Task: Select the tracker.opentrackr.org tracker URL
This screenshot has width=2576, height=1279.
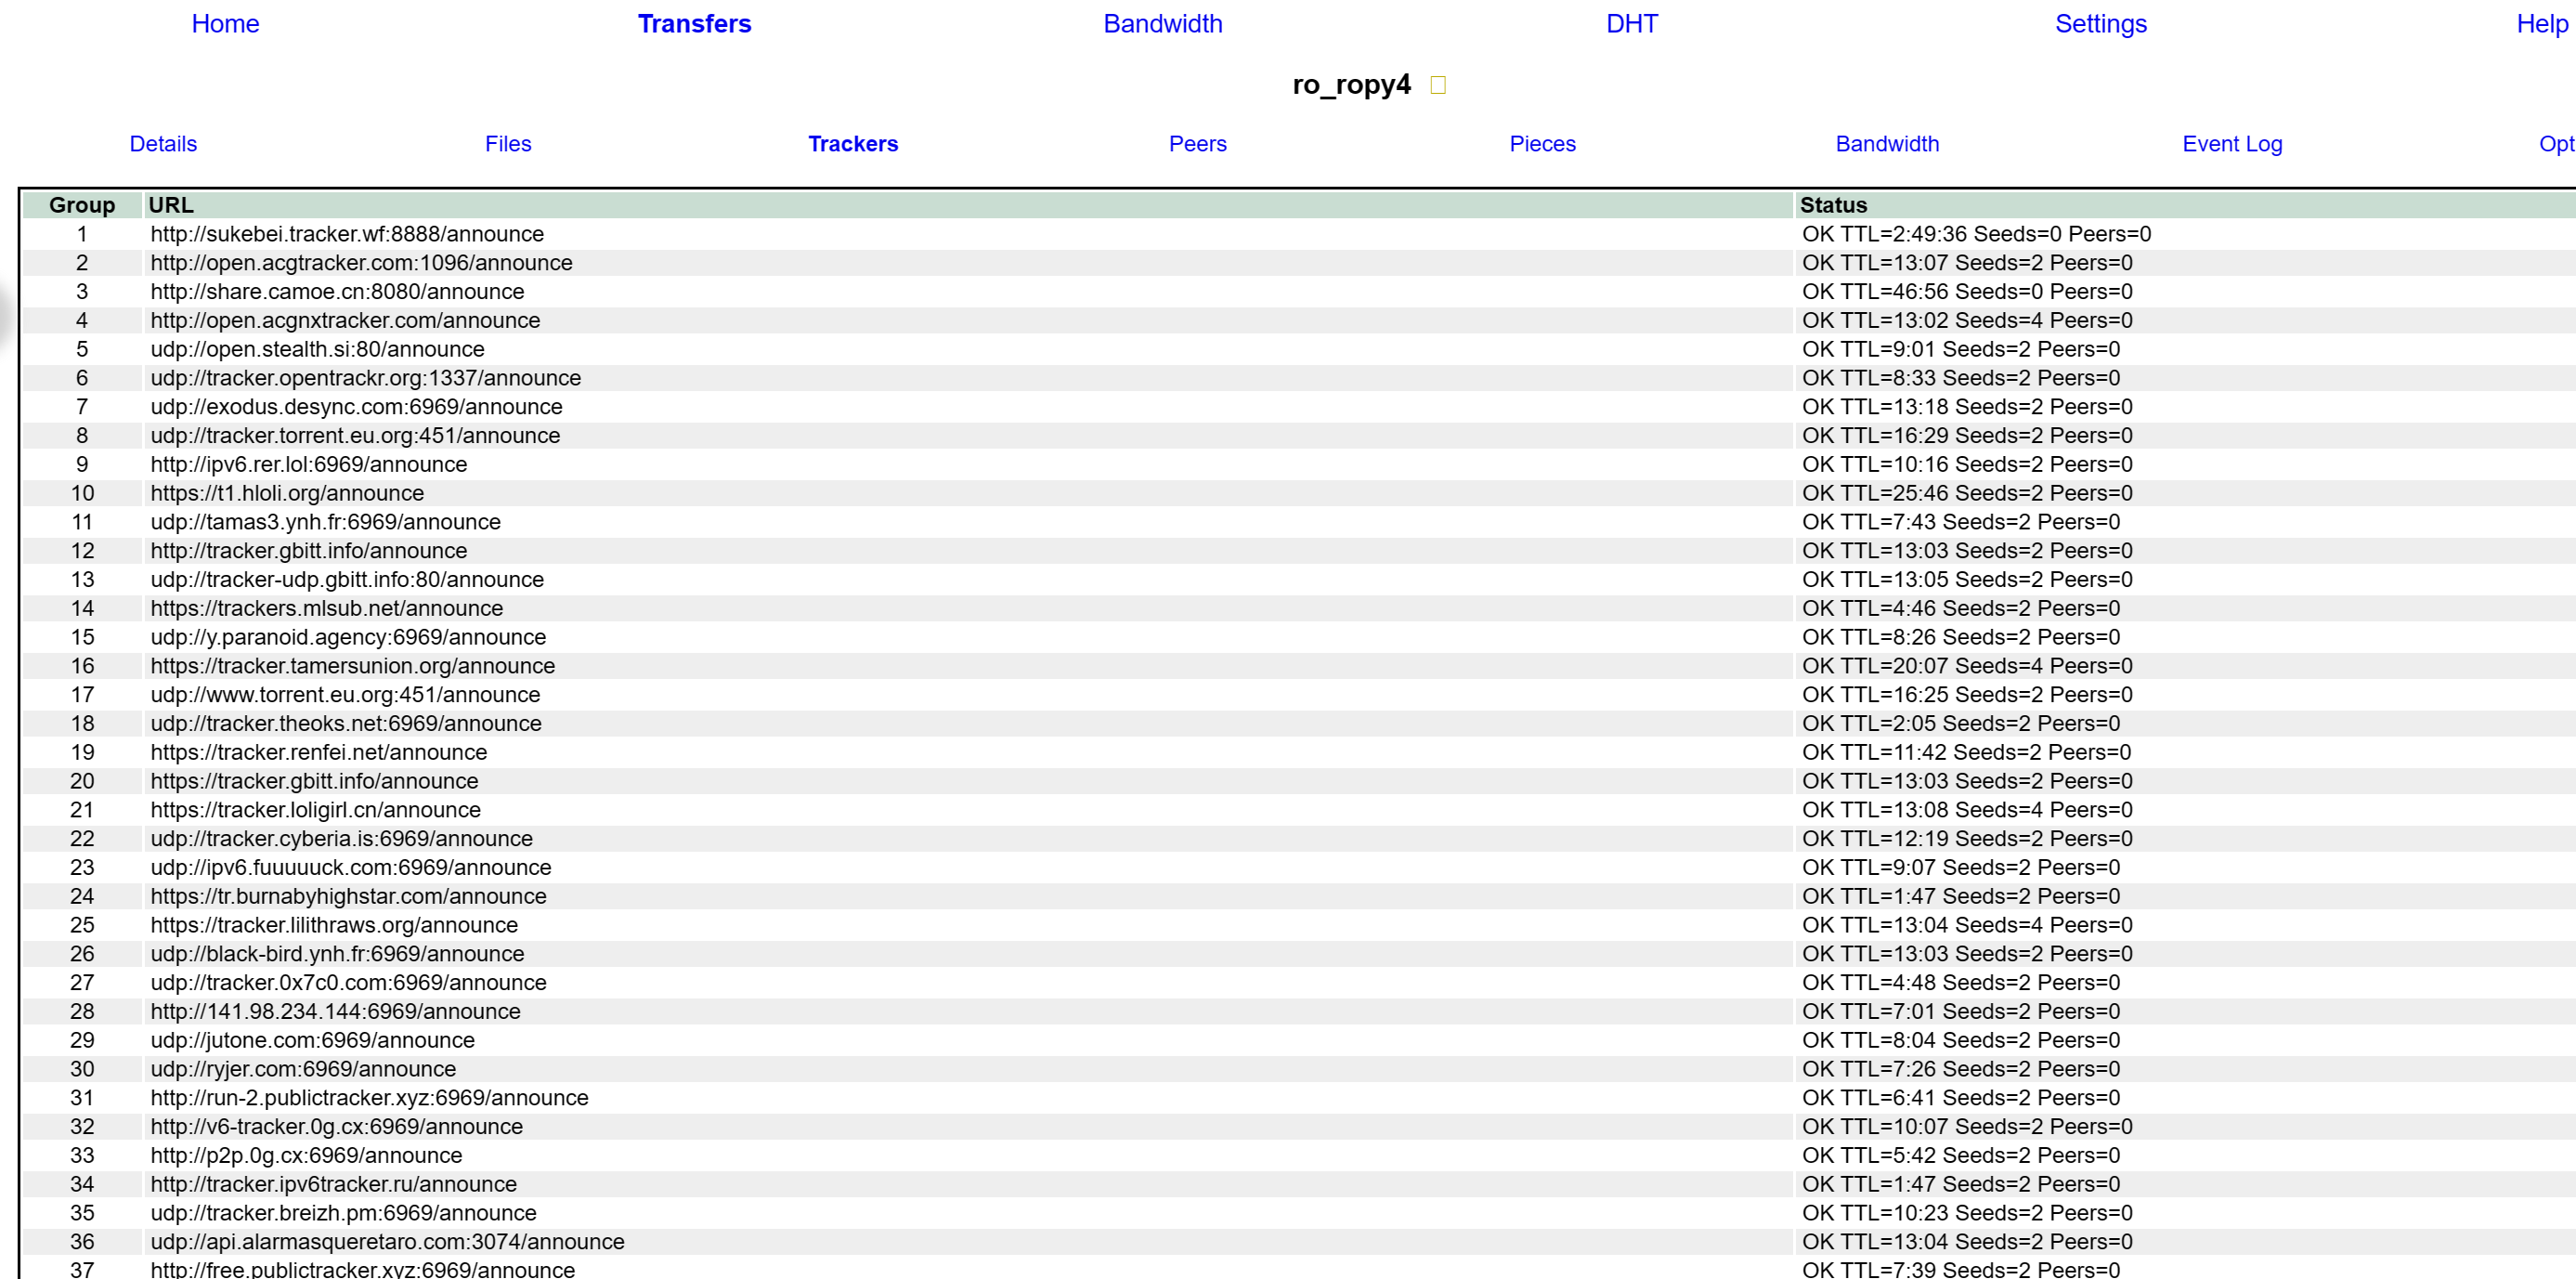Action: coord(365,378)
